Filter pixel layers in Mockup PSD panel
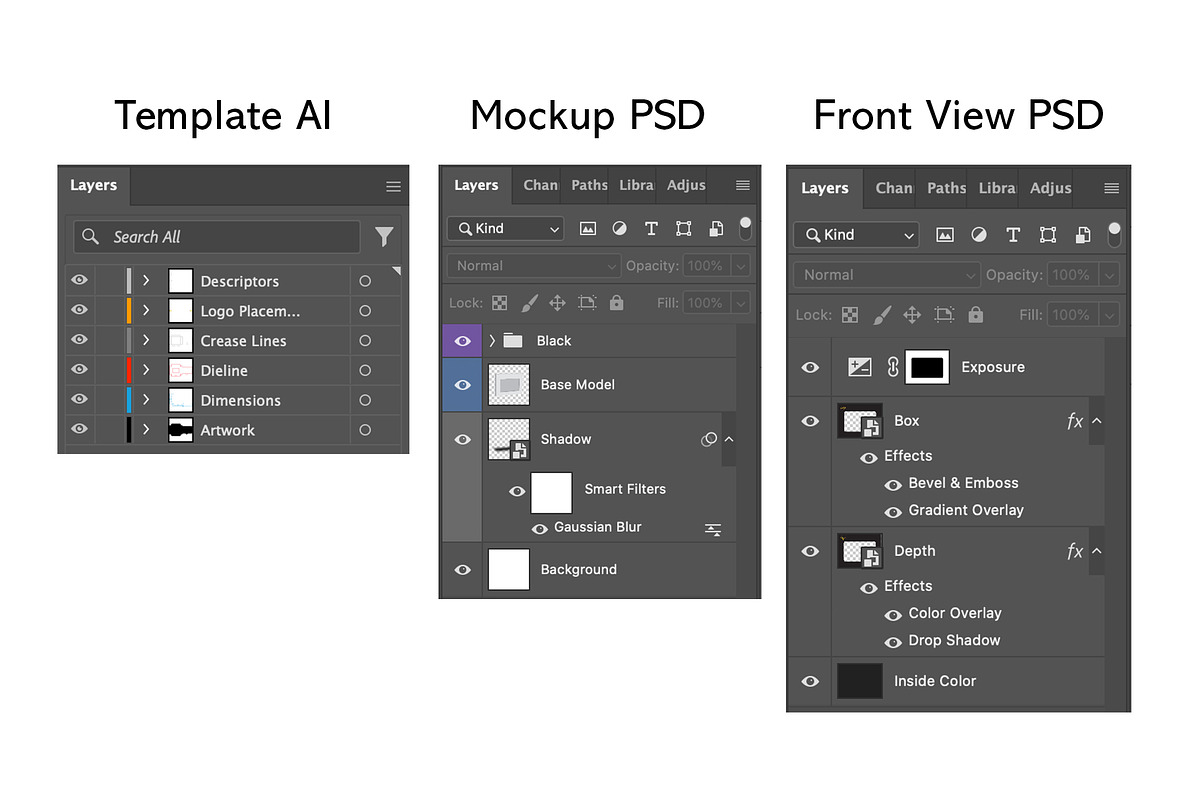 (588, 229)
